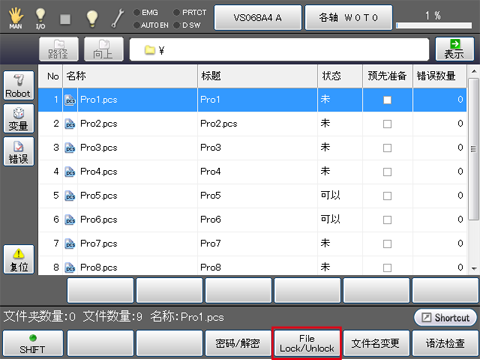The width and height of the screenshot is (480, 360).
Task: Tick the 预先准备 checkbox for Pro1.pcs
Action: [x=387, y=100]
